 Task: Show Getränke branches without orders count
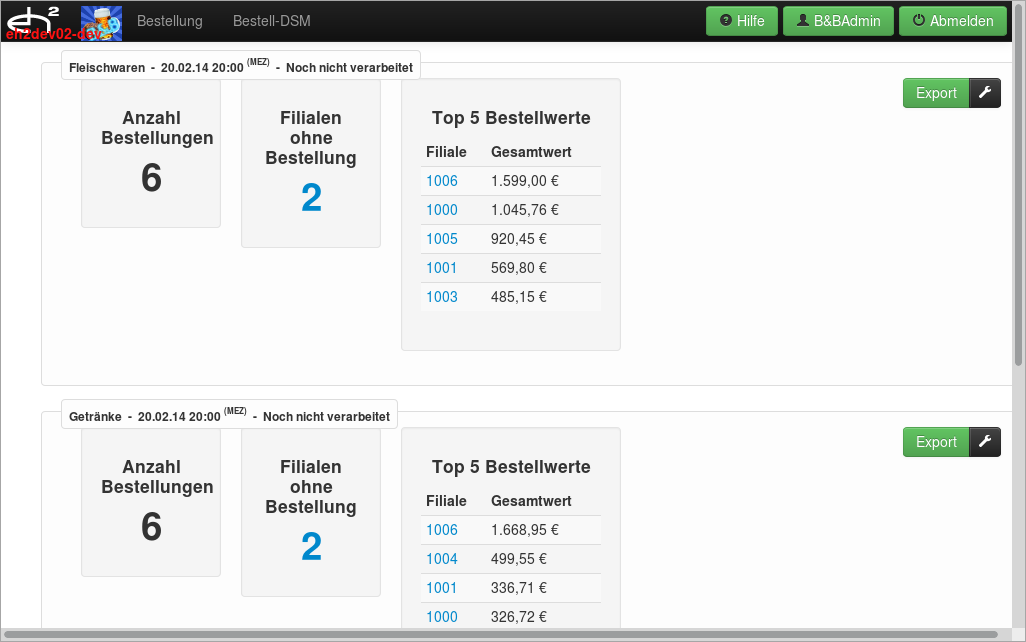coord(311,547)
